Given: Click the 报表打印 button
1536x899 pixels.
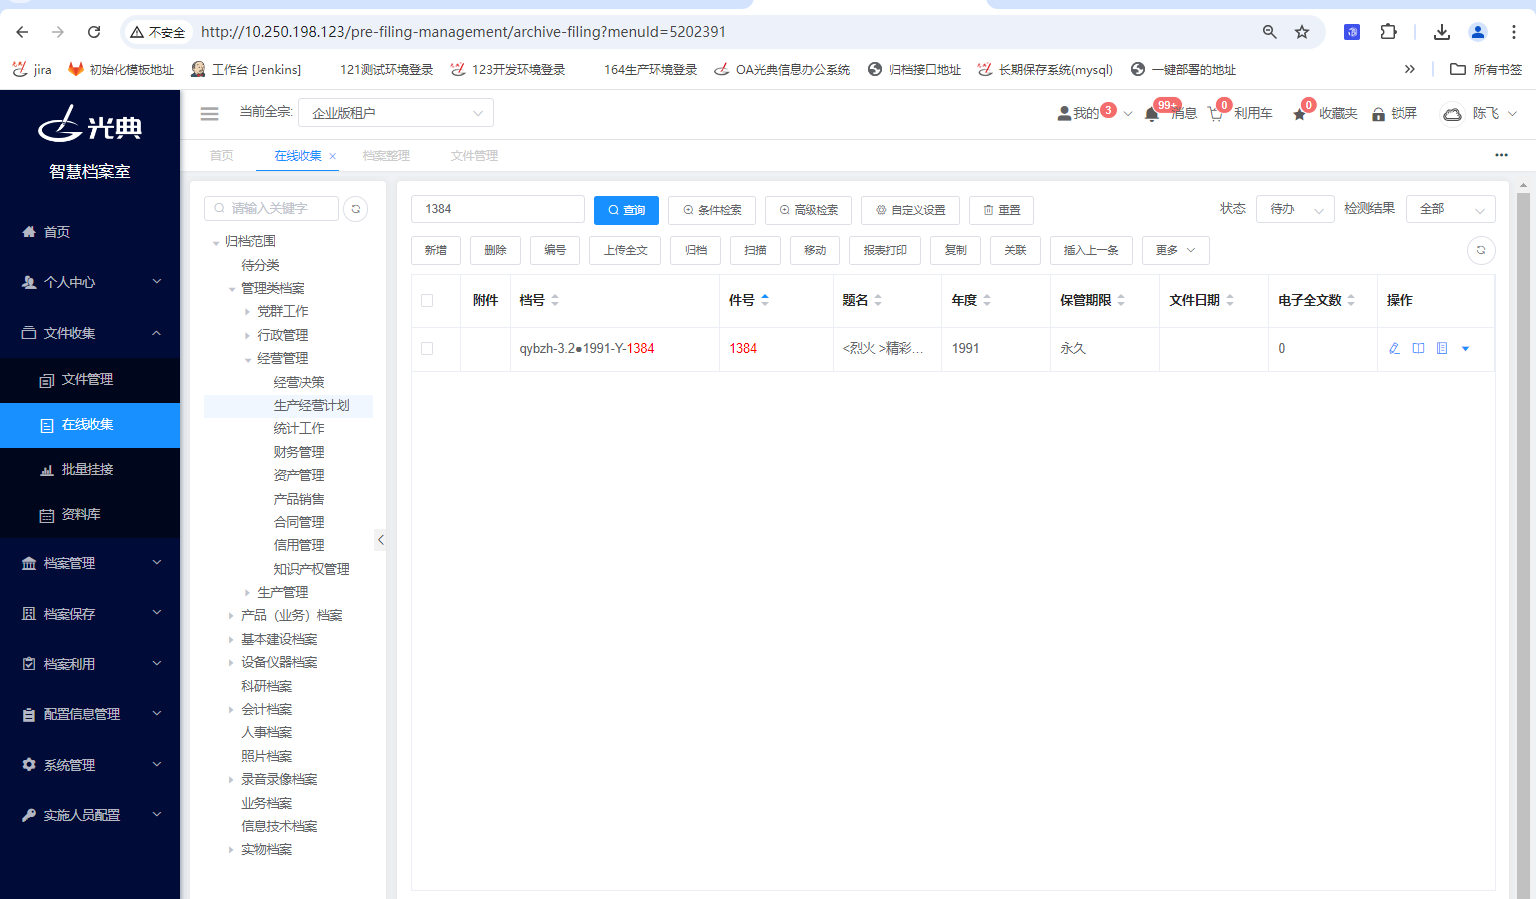Looking at the screenshot, I should (885, 250).
